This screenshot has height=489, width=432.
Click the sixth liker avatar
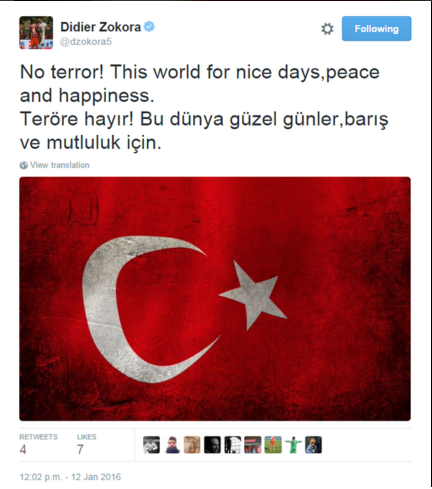pyautogui.click(x=253, y=445)
